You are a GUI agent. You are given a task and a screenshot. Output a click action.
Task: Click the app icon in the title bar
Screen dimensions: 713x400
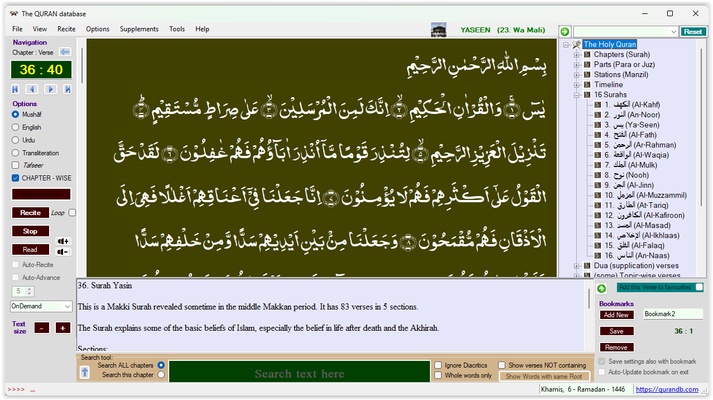[14, 14]
